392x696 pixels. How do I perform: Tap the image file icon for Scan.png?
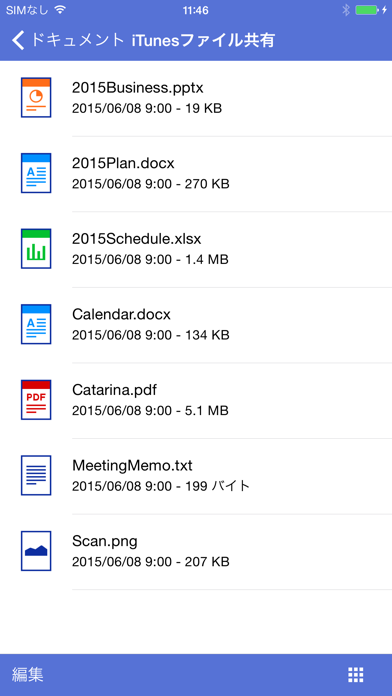pos(36,551)
